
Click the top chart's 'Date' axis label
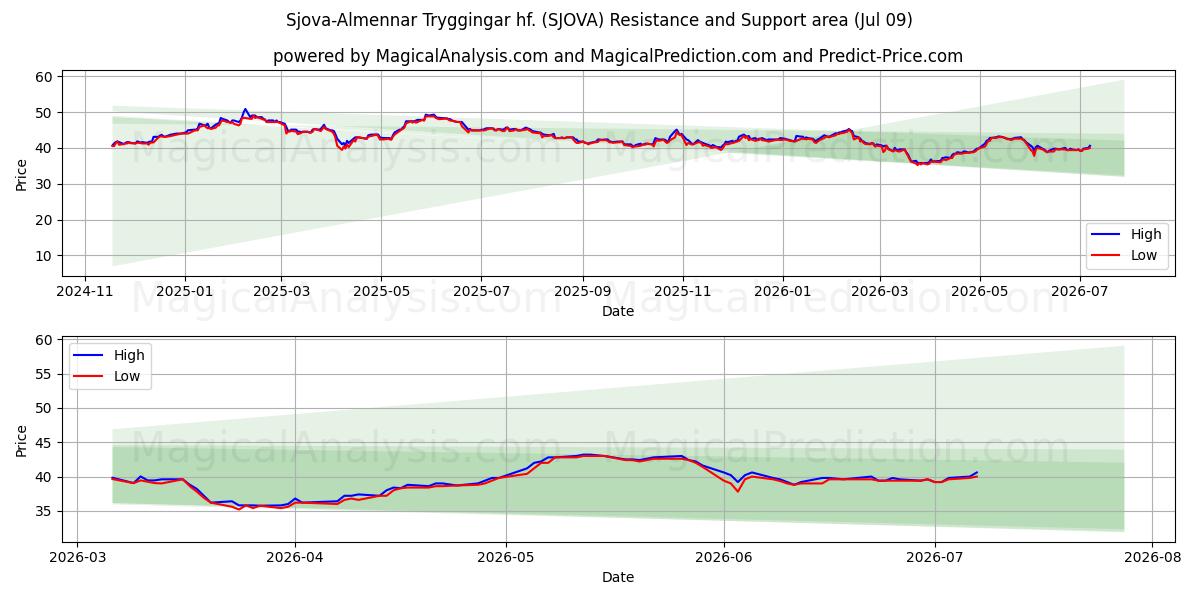pyautogui.click(x=618, y=311)
